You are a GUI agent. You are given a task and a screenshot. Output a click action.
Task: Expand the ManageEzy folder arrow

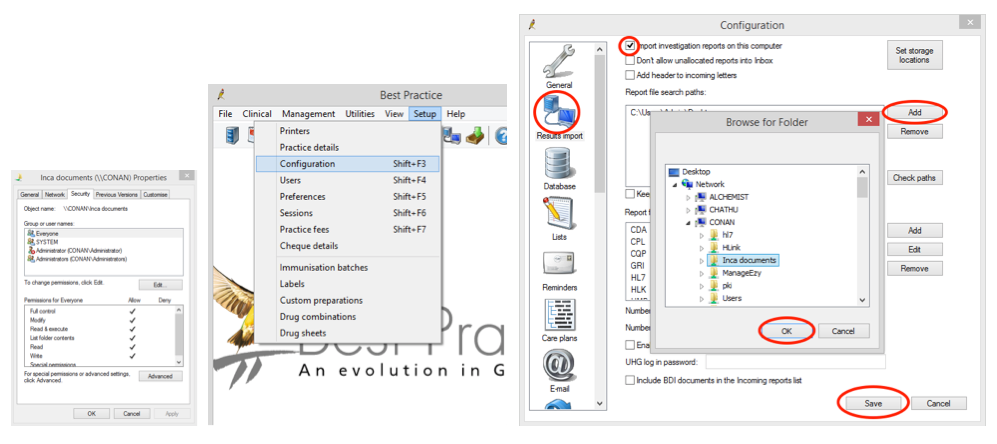(x=701, y=274)
